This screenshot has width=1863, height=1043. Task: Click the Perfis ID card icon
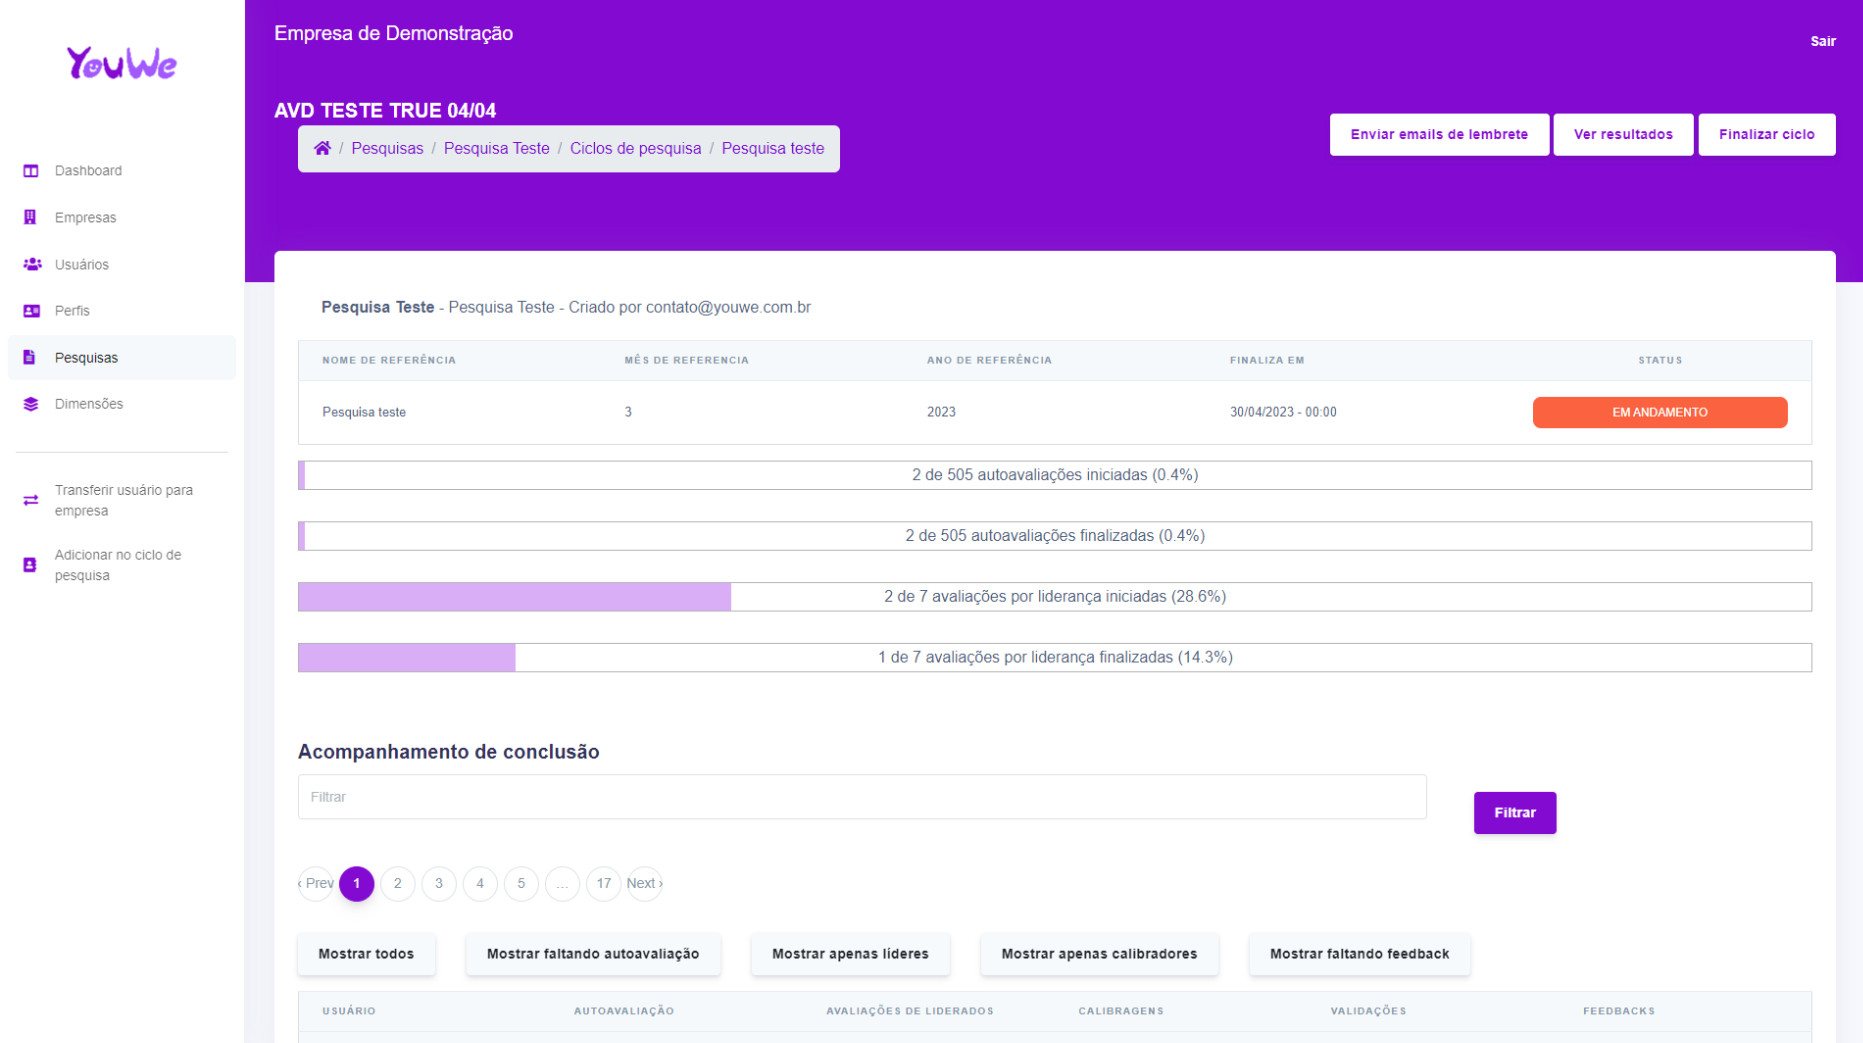click(x=31, y=311)
